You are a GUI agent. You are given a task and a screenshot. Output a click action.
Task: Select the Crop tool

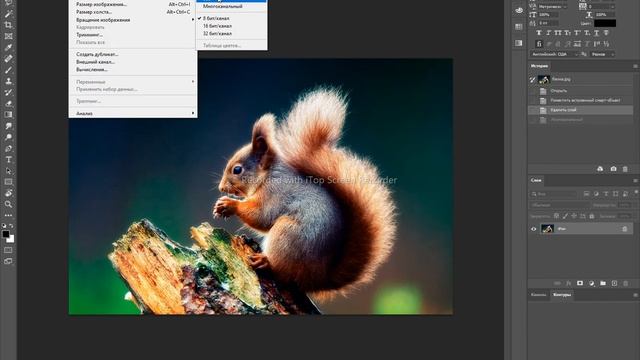point(8,25)
